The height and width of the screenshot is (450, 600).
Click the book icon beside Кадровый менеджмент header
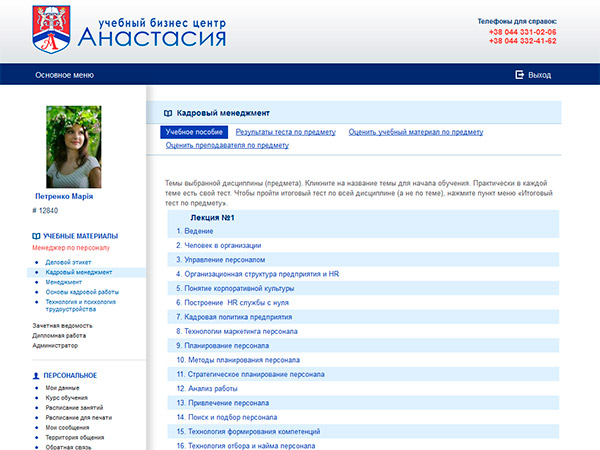(x=168, y=114)
